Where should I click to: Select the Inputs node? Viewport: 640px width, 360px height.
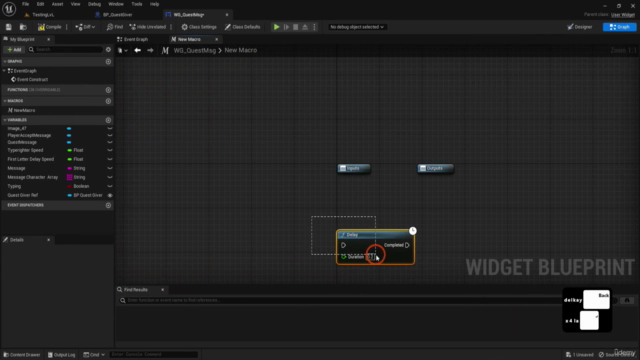[x=354, y=168]
